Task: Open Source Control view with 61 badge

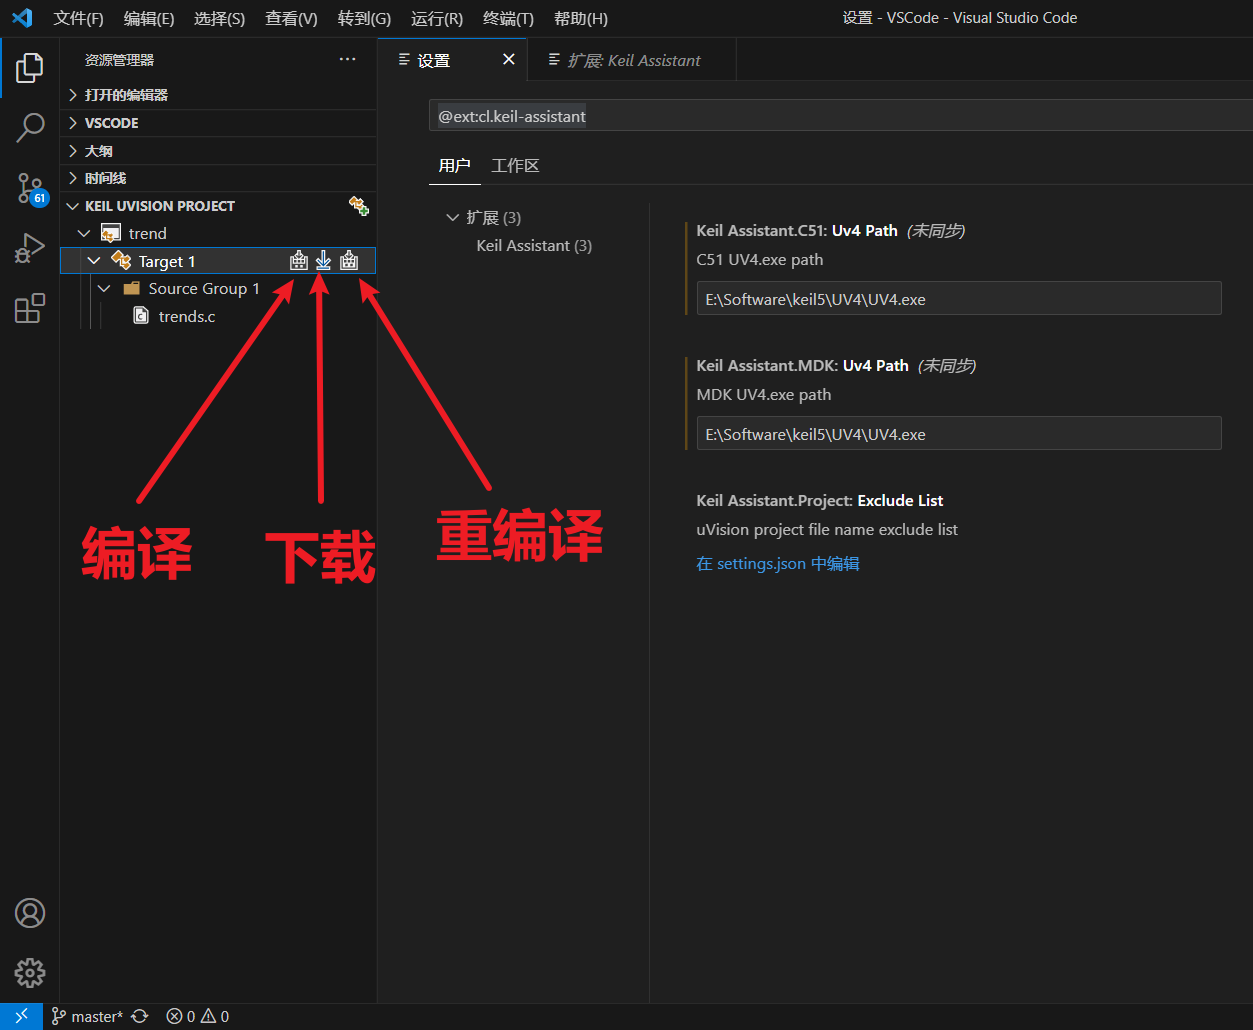Action: click(x=30, y=187)
